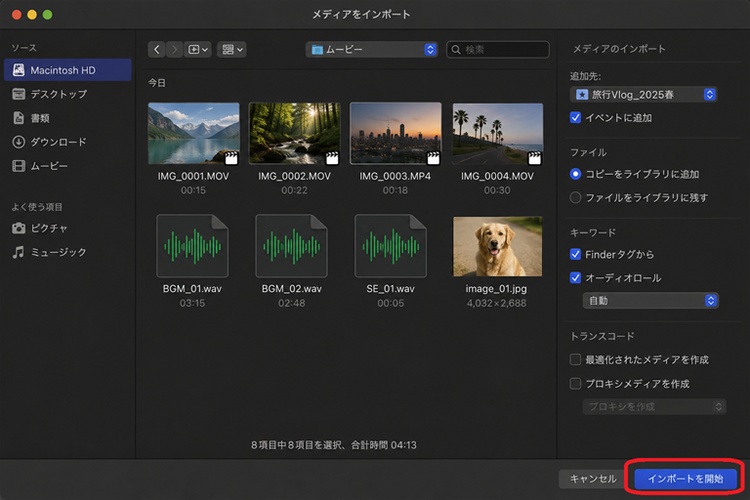This screenshot has width=750, height=500.
Task: Click the star event icon in 追加先 popup
Action: pyautogui.click(x=582, y=94)
